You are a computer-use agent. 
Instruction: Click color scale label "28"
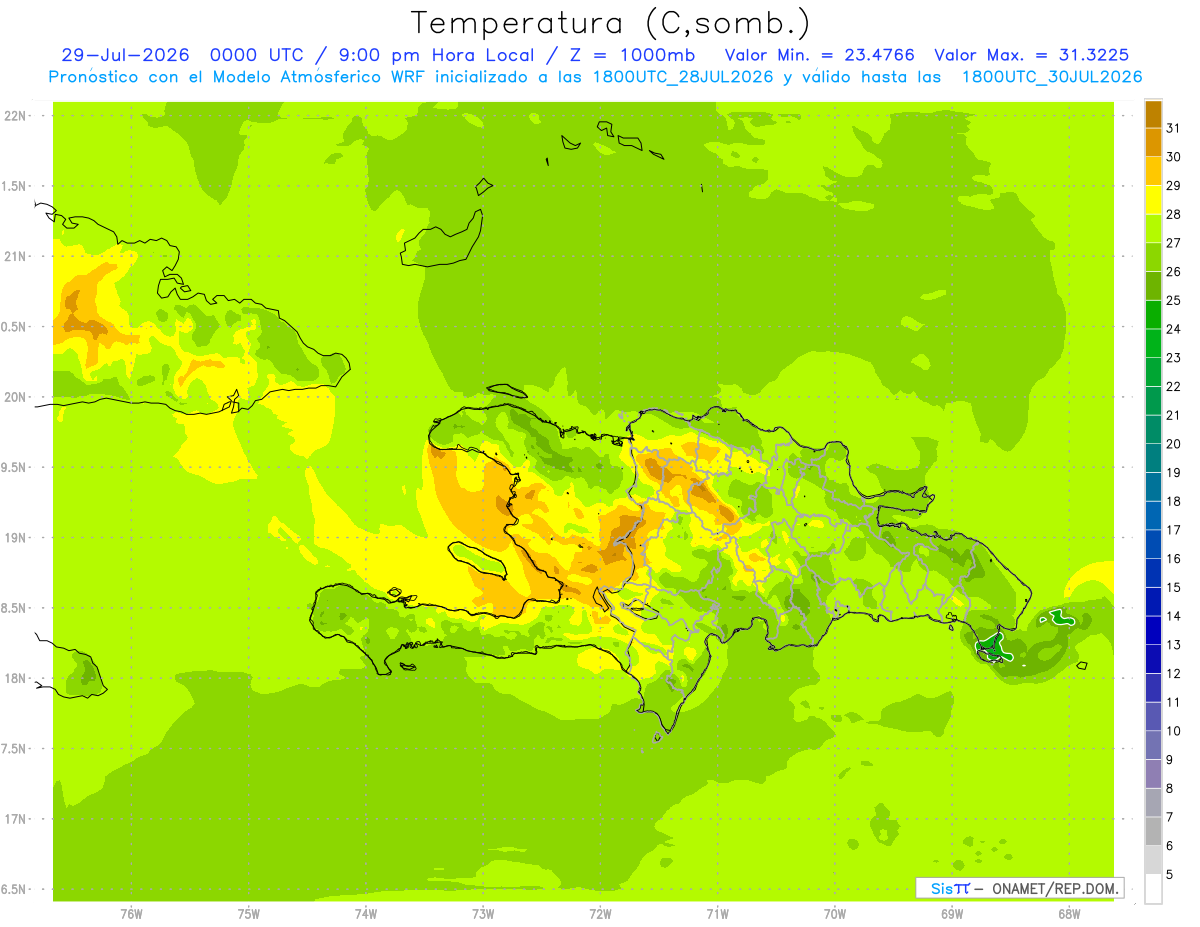[x=1174, y=214]
